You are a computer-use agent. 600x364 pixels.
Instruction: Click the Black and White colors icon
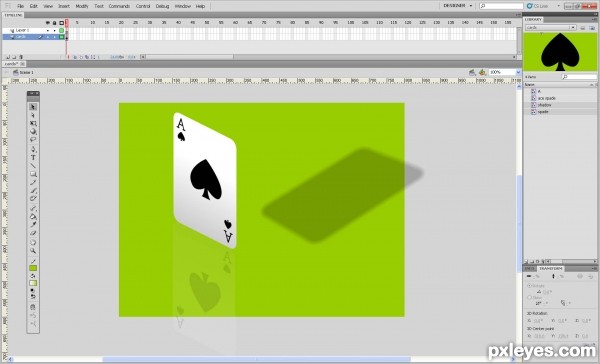[x=33, y=291]
